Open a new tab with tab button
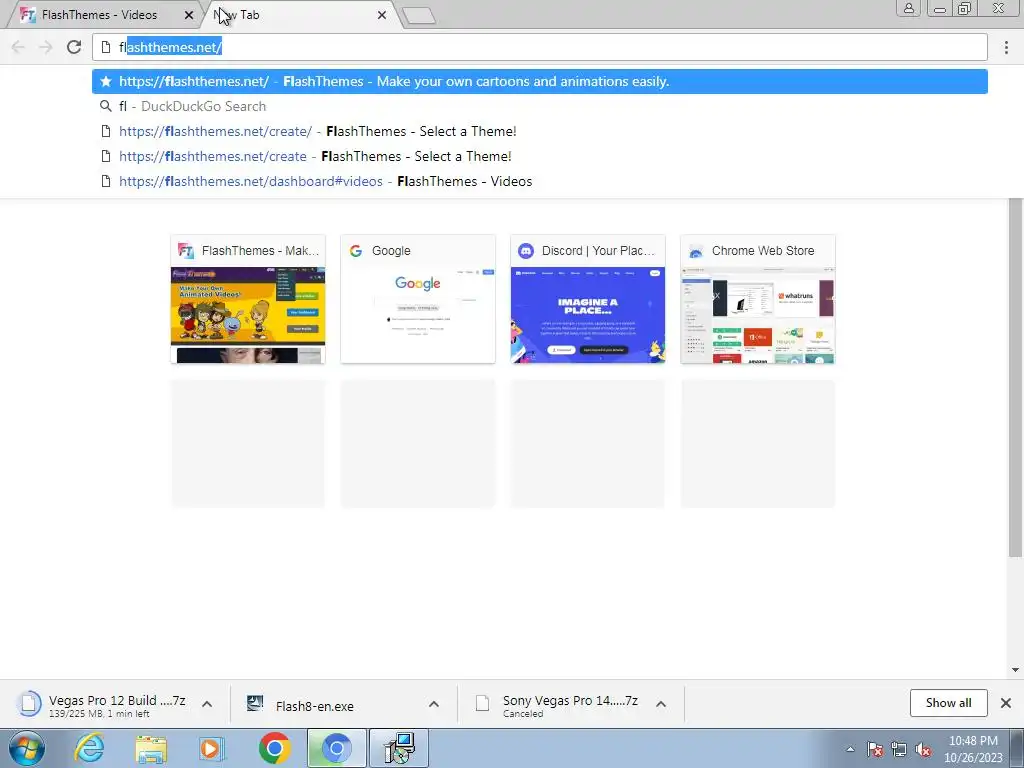Viewport: 1024px width, 768px height. click(419, 16)
